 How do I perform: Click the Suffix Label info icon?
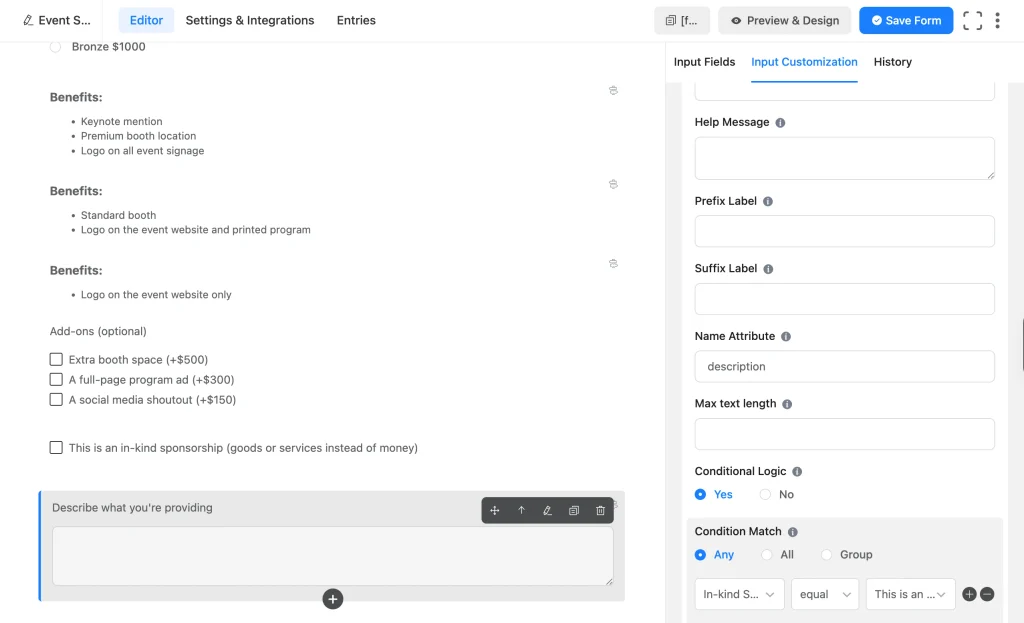pos(769,269)
